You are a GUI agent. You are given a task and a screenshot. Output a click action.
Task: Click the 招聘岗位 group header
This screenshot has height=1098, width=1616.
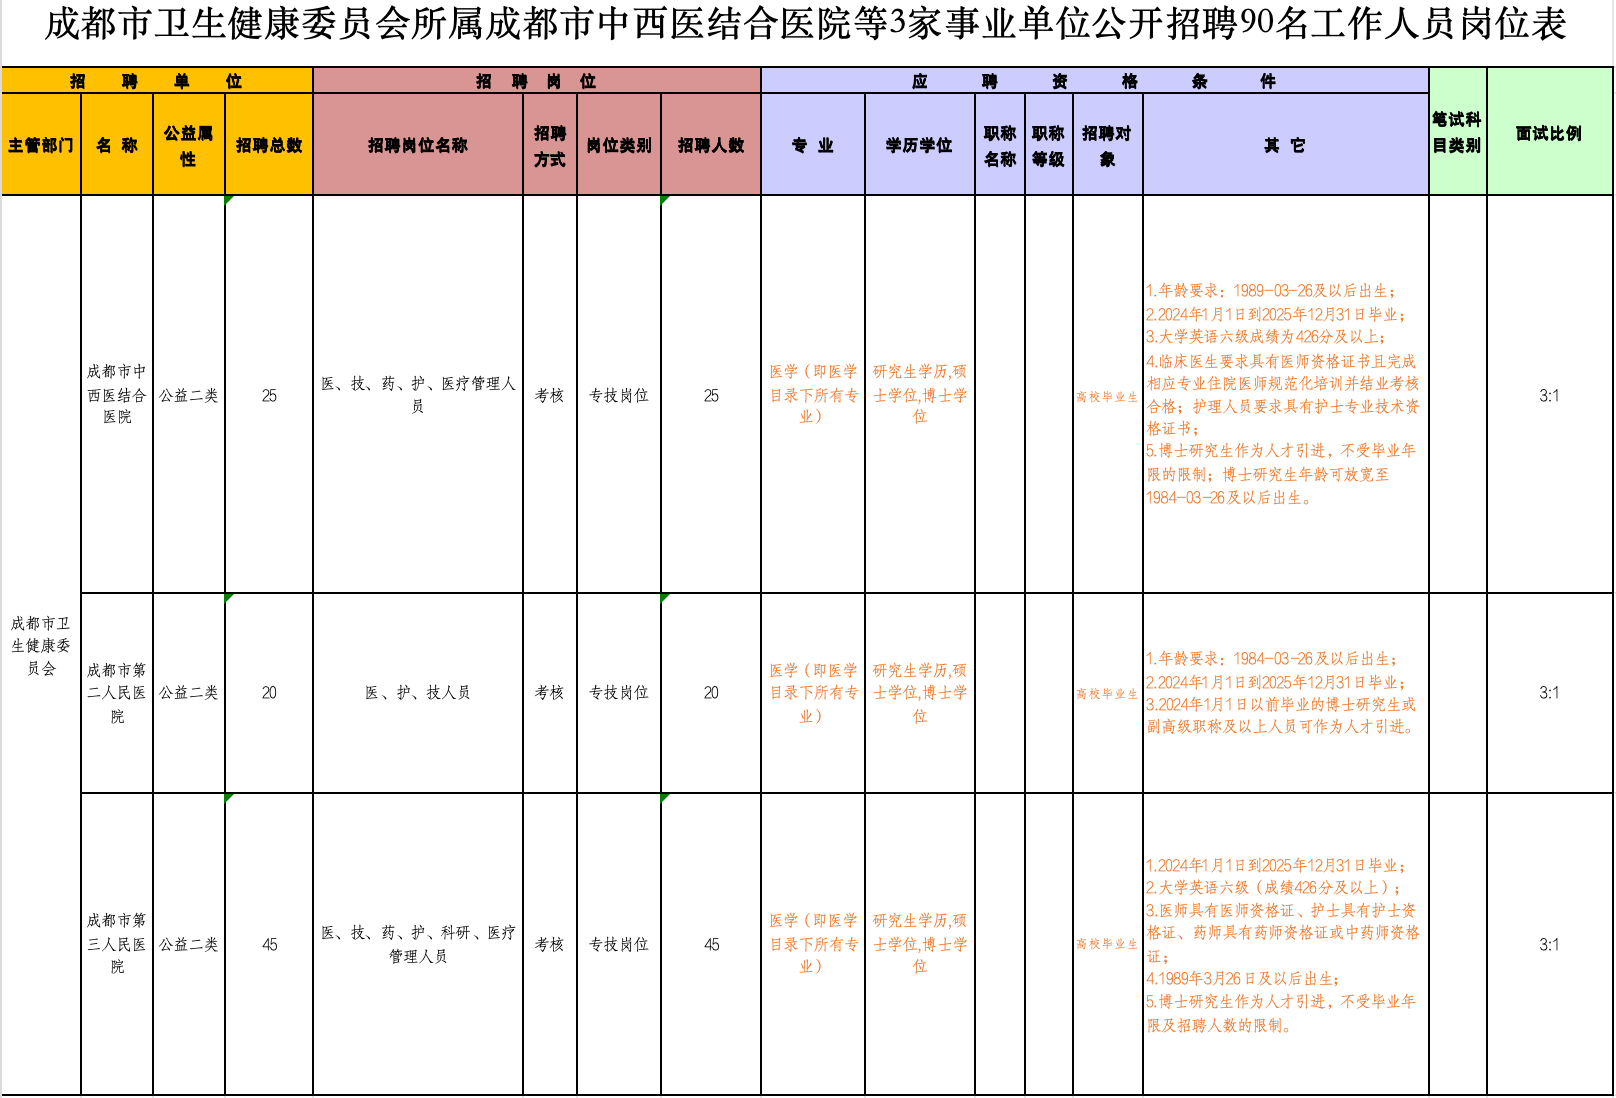coord(536,81)
